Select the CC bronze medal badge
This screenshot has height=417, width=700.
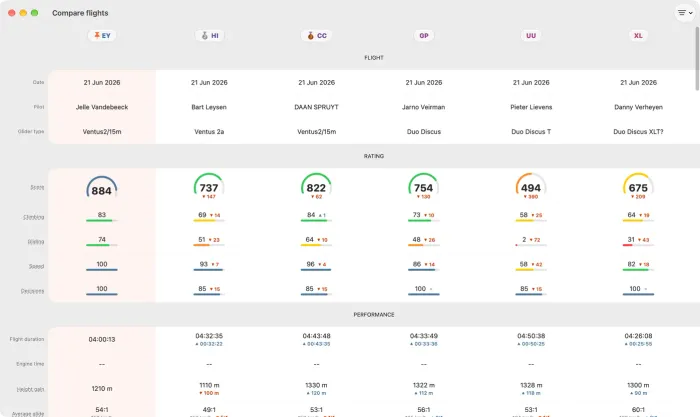pyautogui.click(x=317, y=36)
